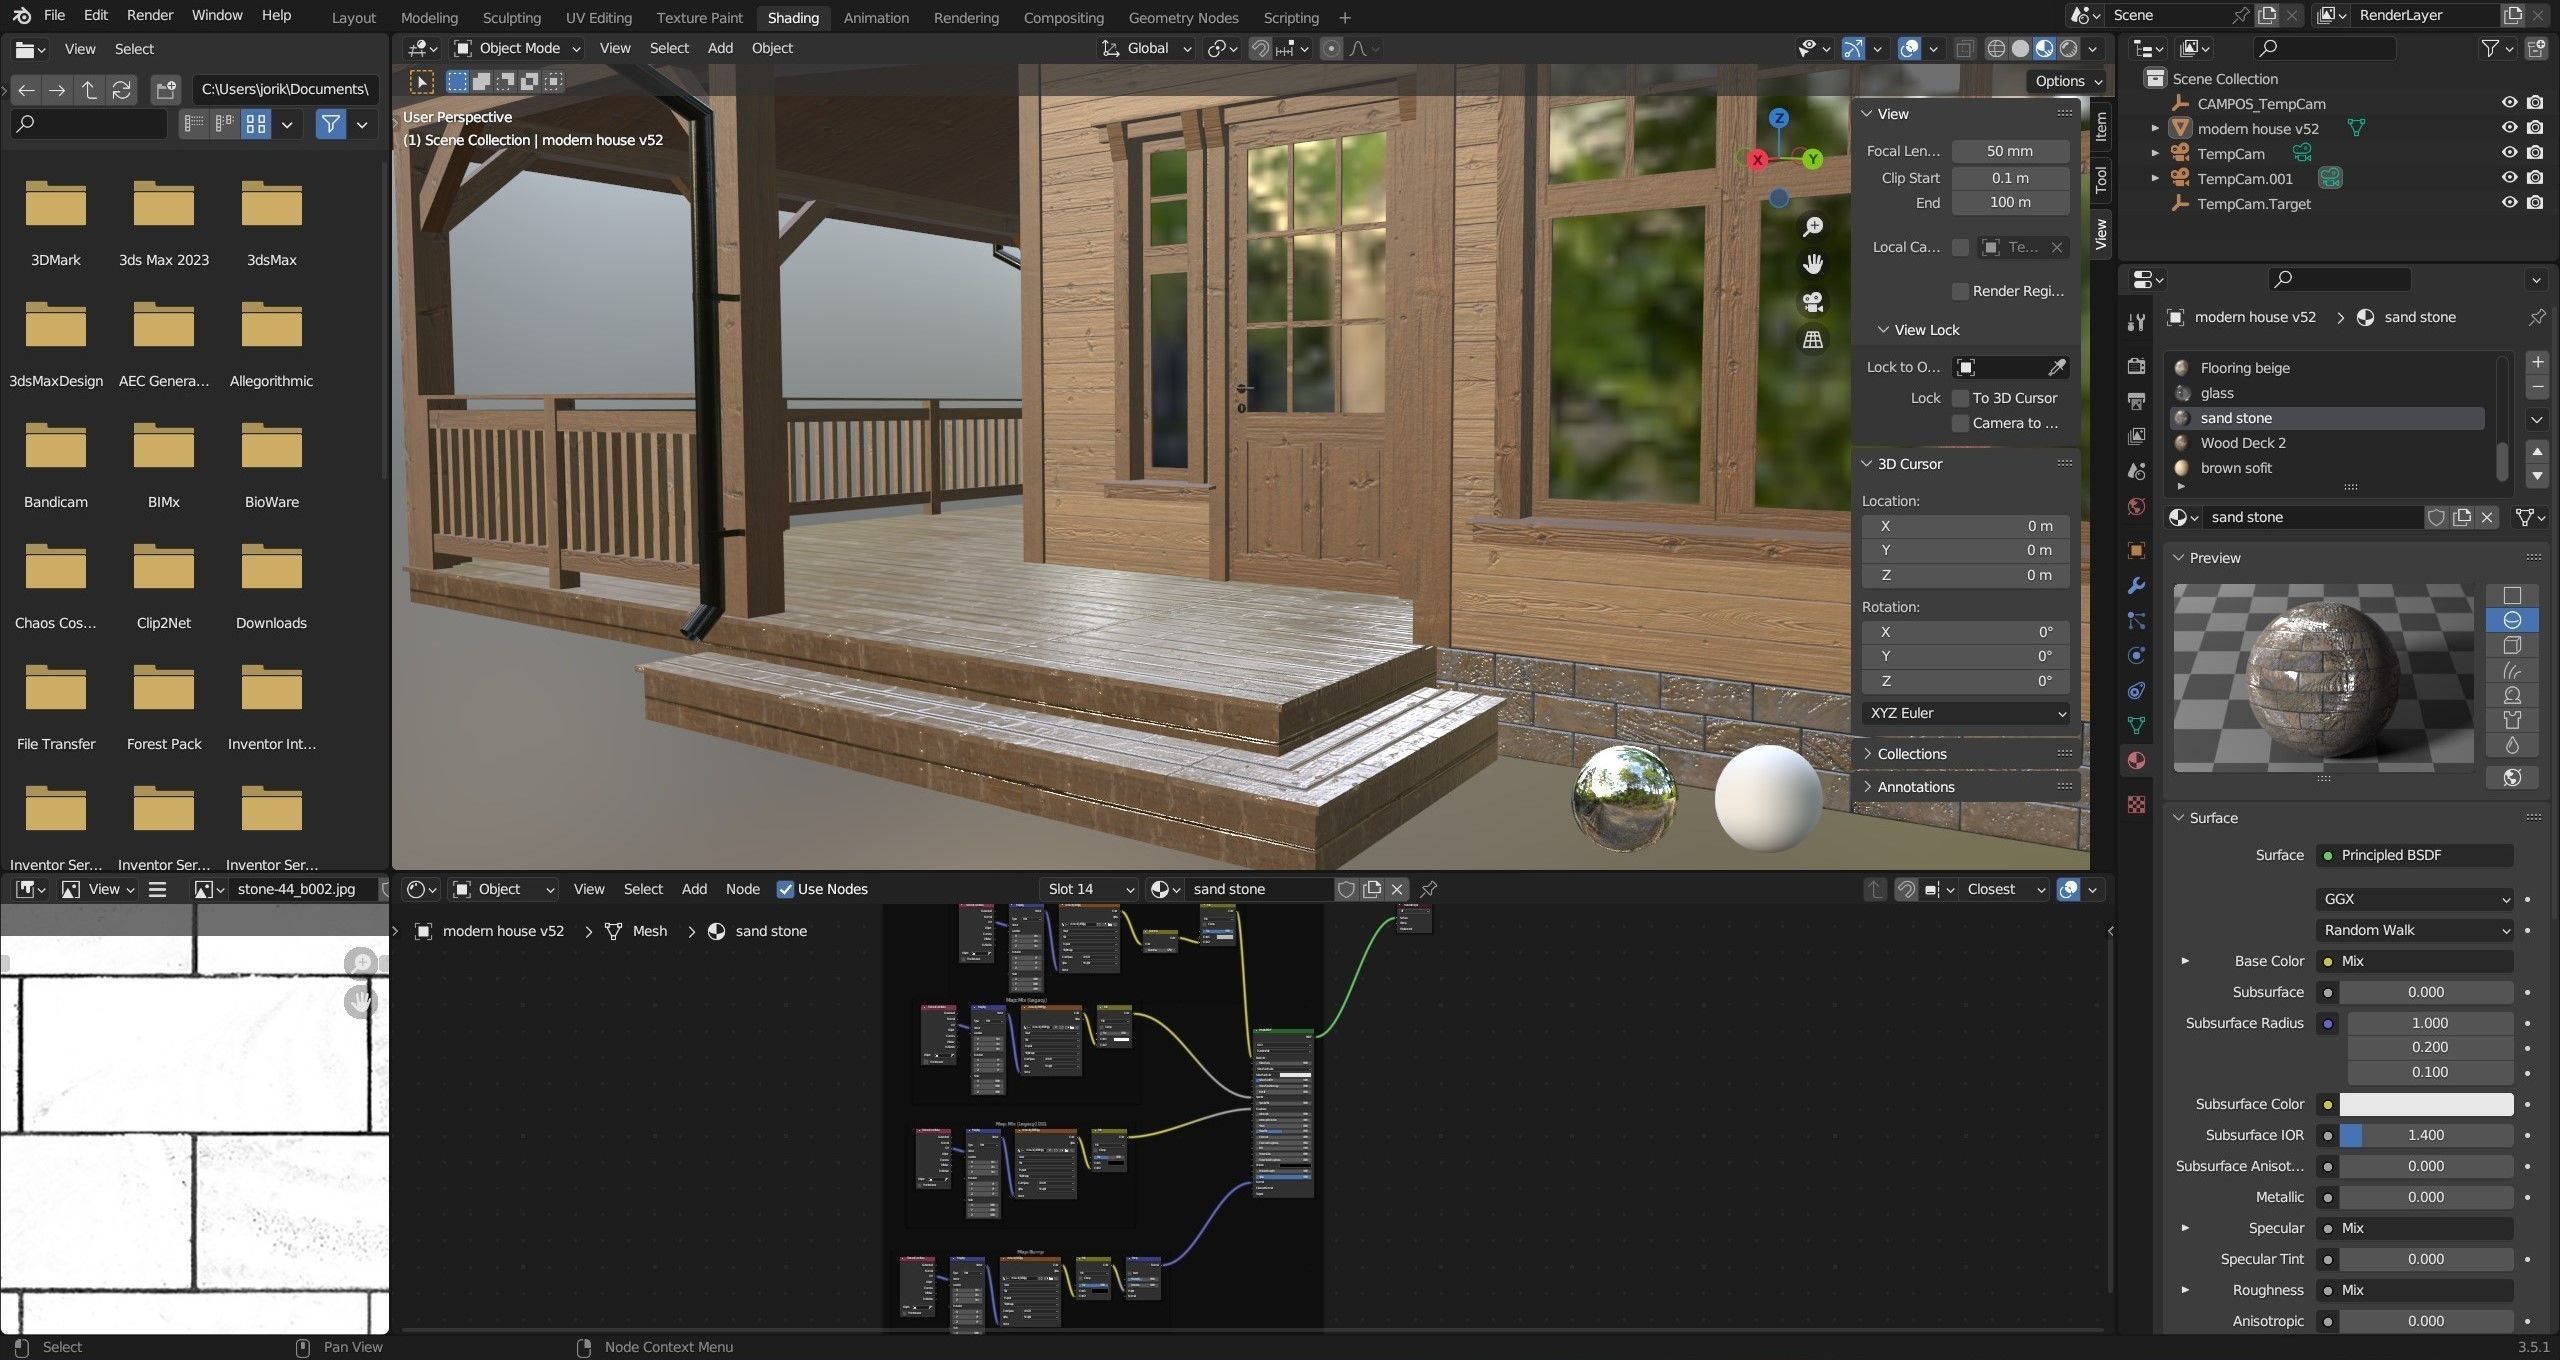2560x1360 pixels.
Task: Open Texture properties checker tab
Action: 2136,804
